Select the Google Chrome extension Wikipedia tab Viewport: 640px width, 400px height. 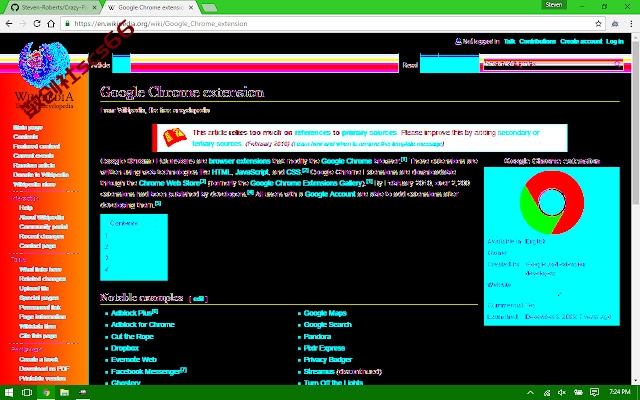(x=150, y=7)
